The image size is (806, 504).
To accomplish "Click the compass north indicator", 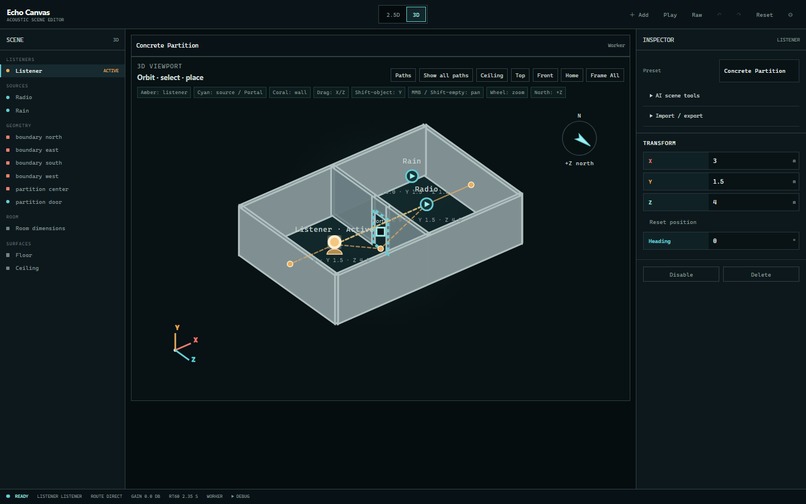I will click(x=579, y=138).
